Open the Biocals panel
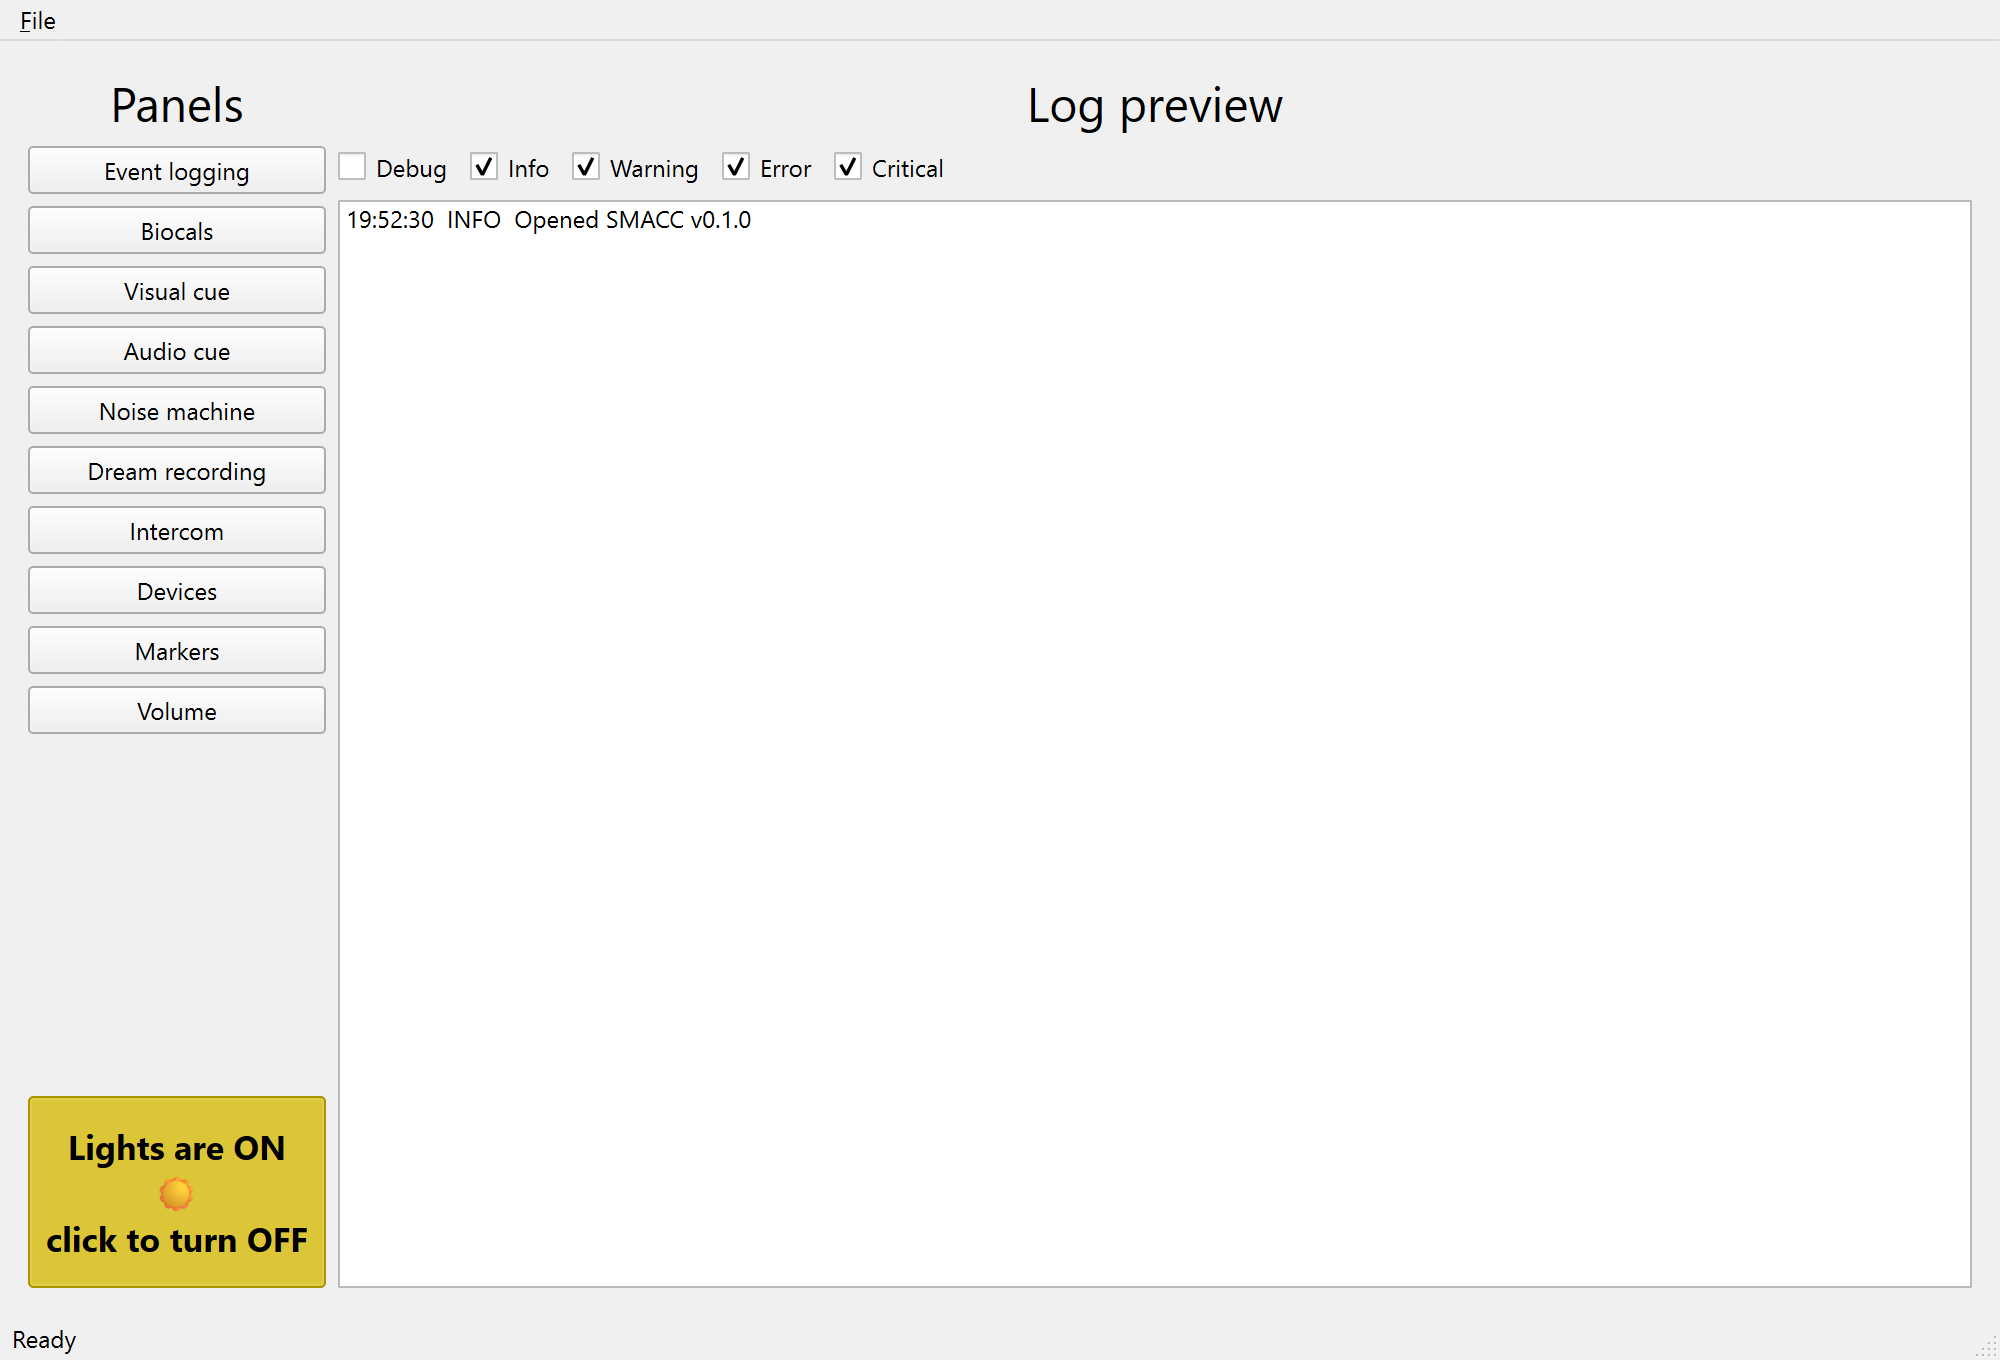Screen dimensions: 2000x1360 177,231
